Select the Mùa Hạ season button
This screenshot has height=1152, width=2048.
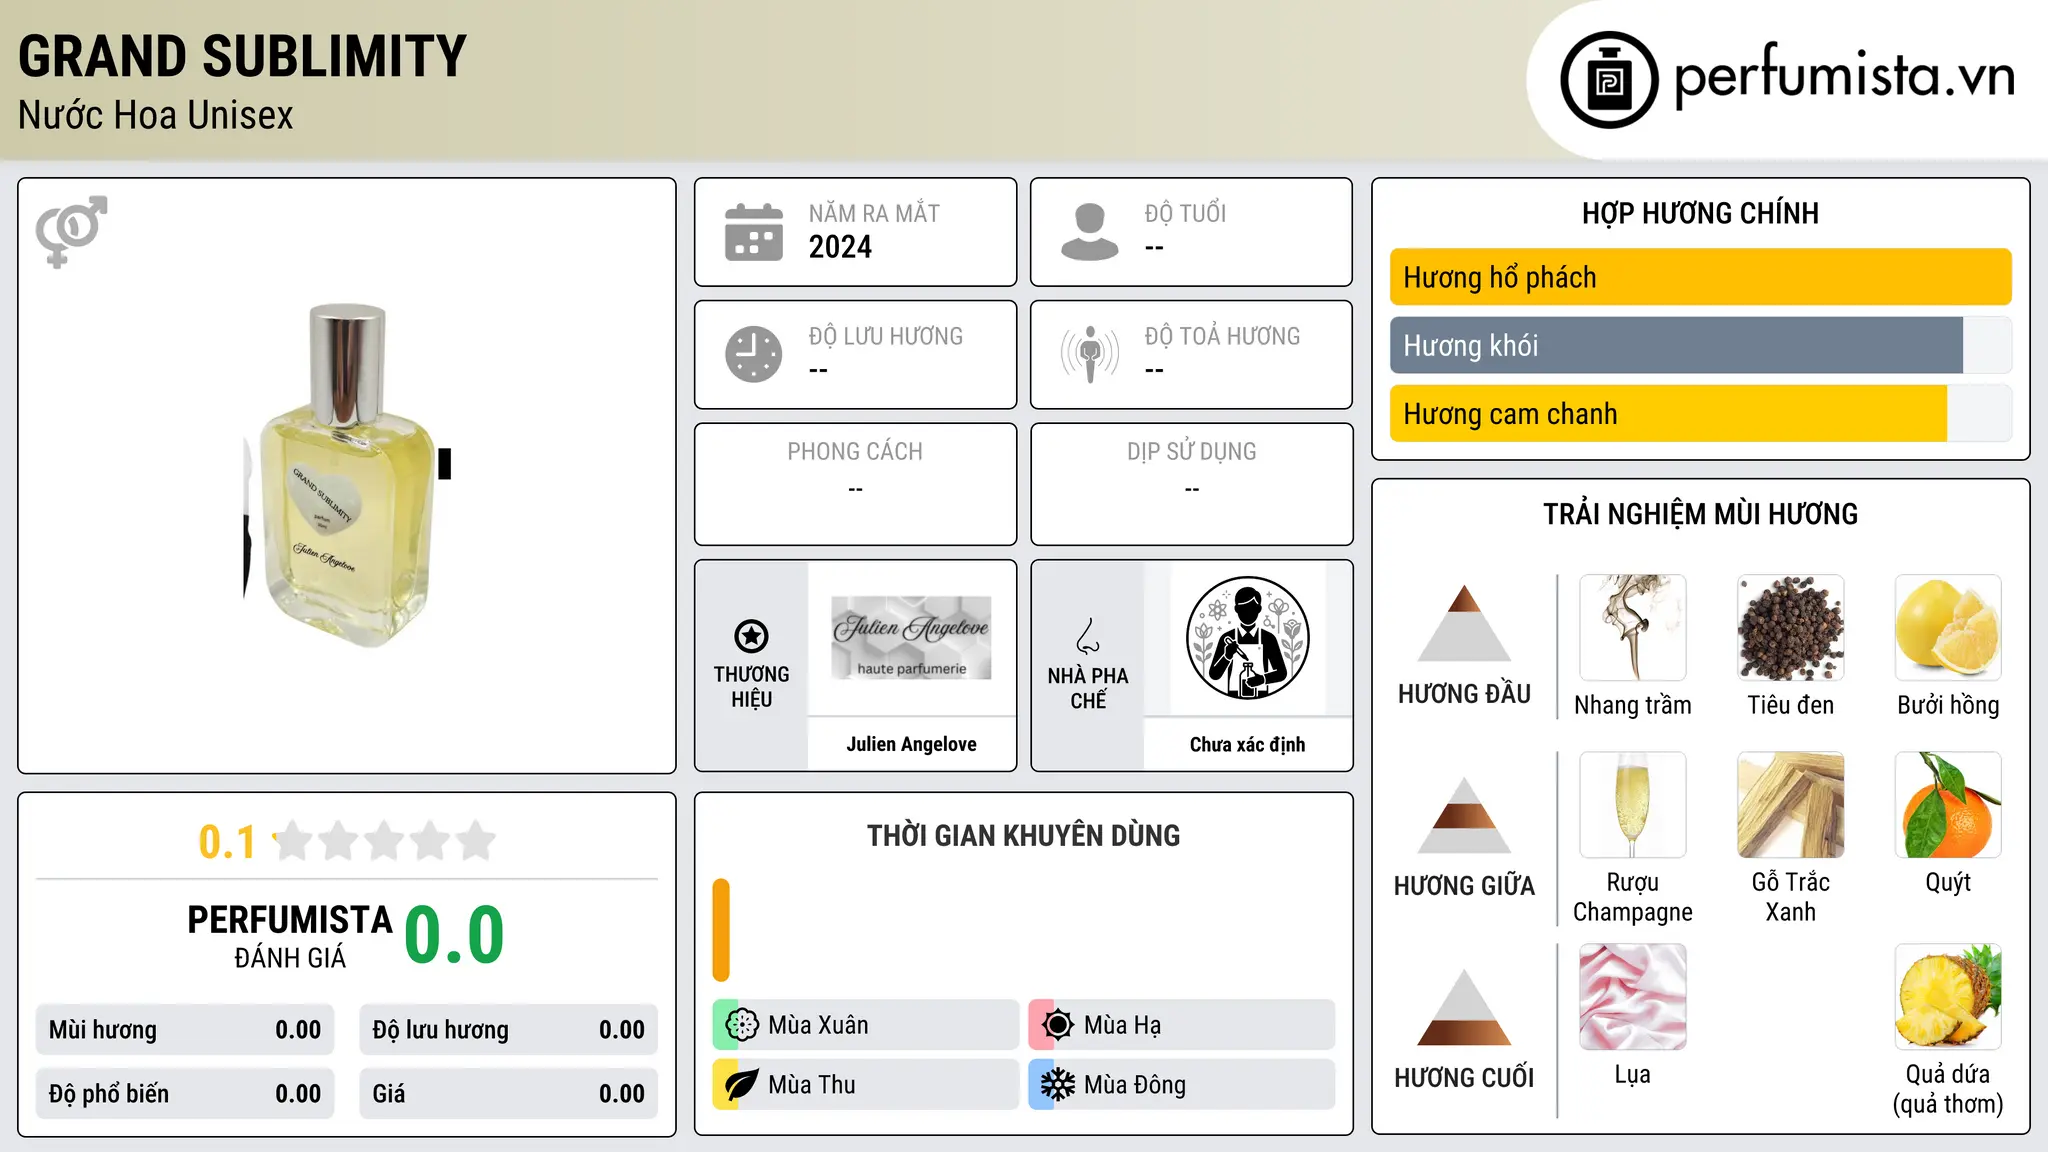pos(1182,1025)
